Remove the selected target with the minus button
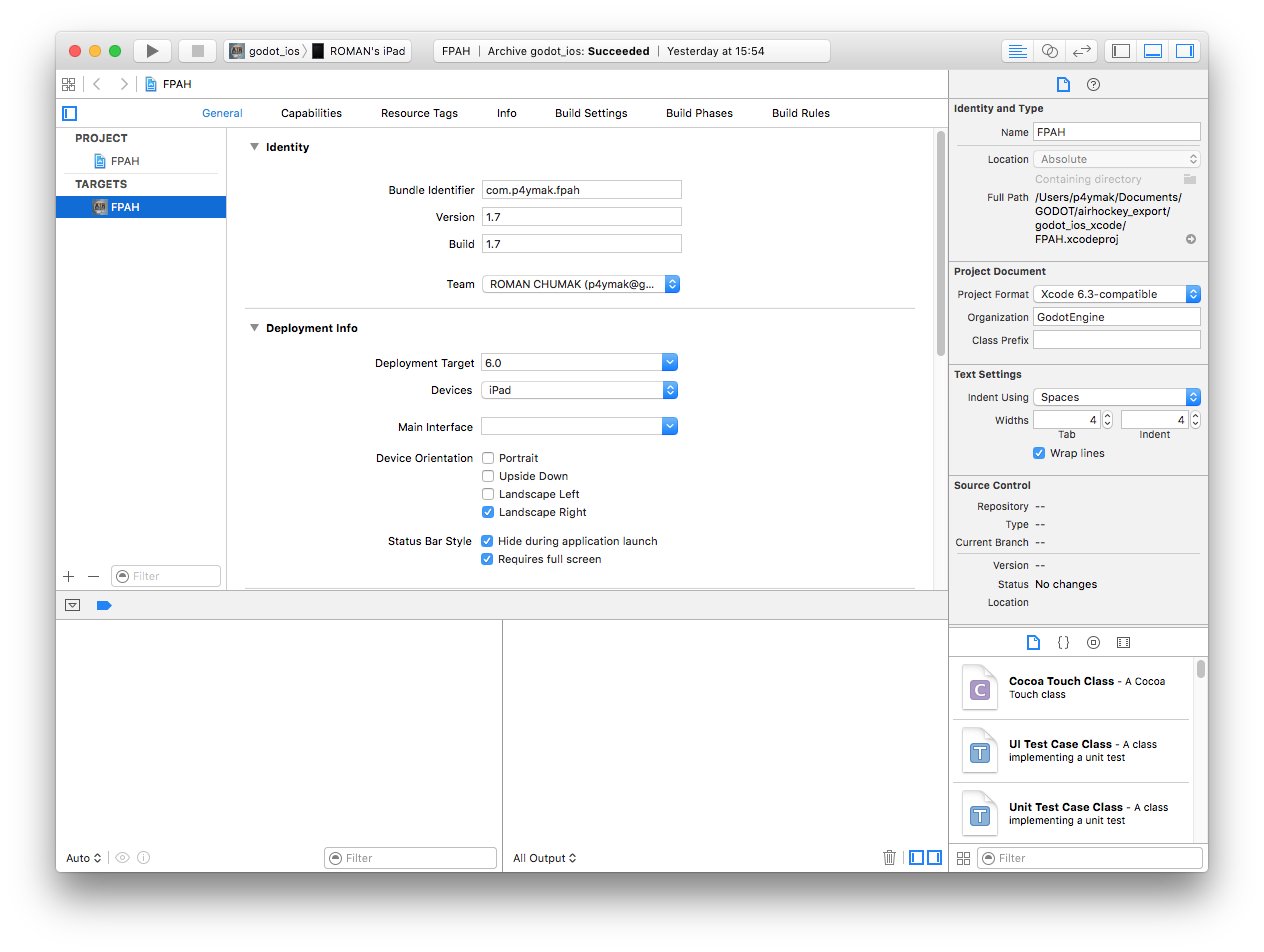 coord(93,576)
